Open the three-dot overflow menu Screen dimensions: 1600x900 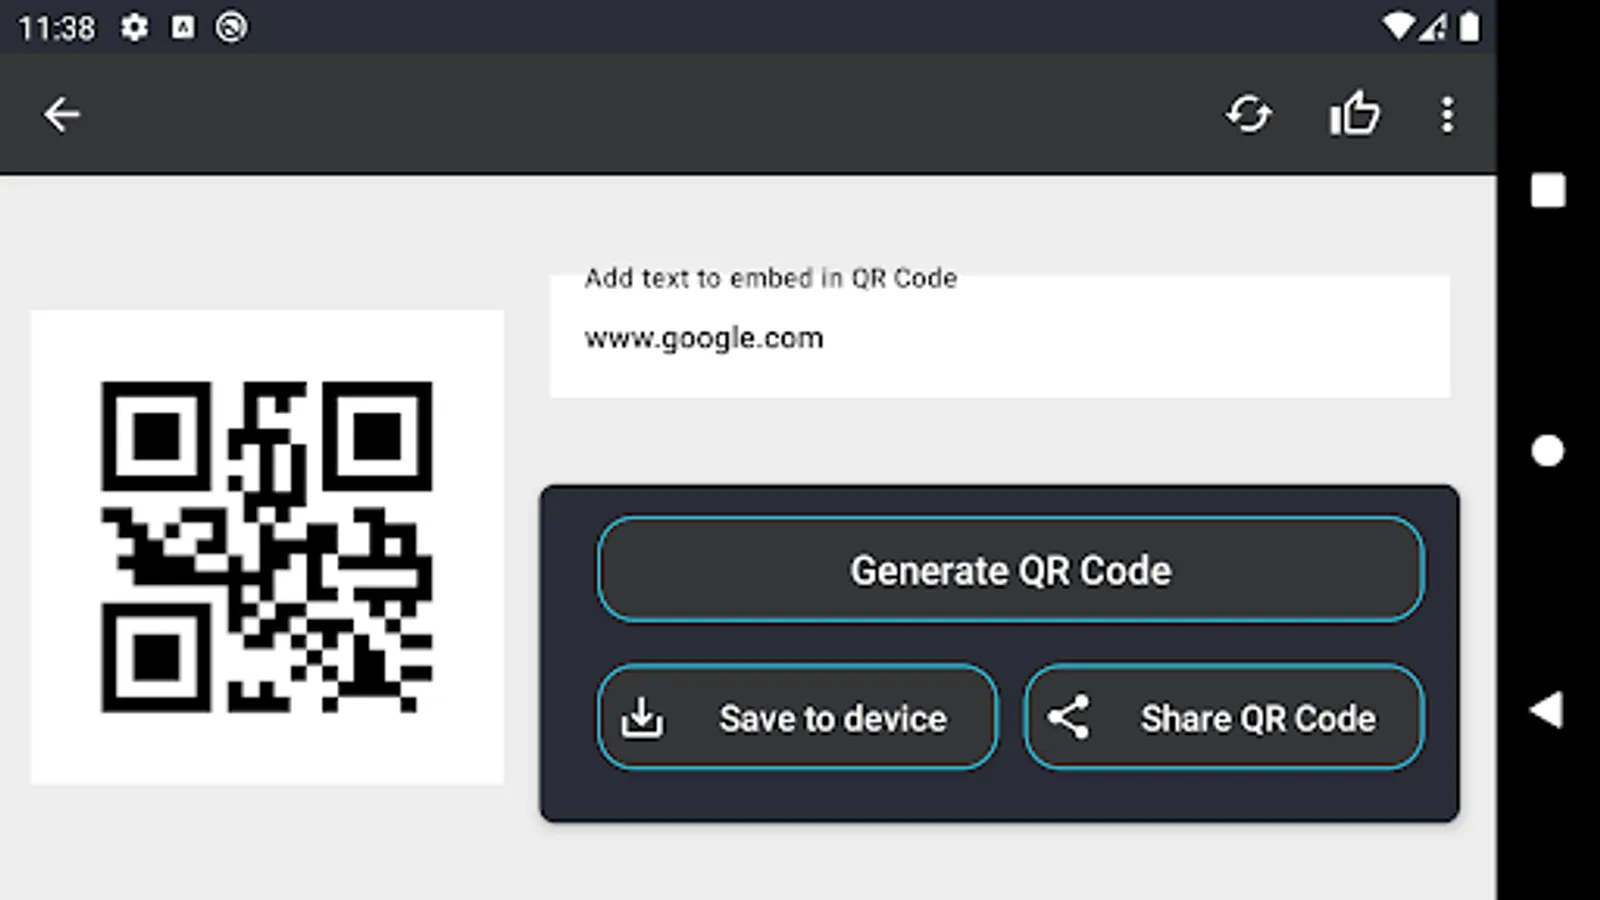click(1447, 115)
